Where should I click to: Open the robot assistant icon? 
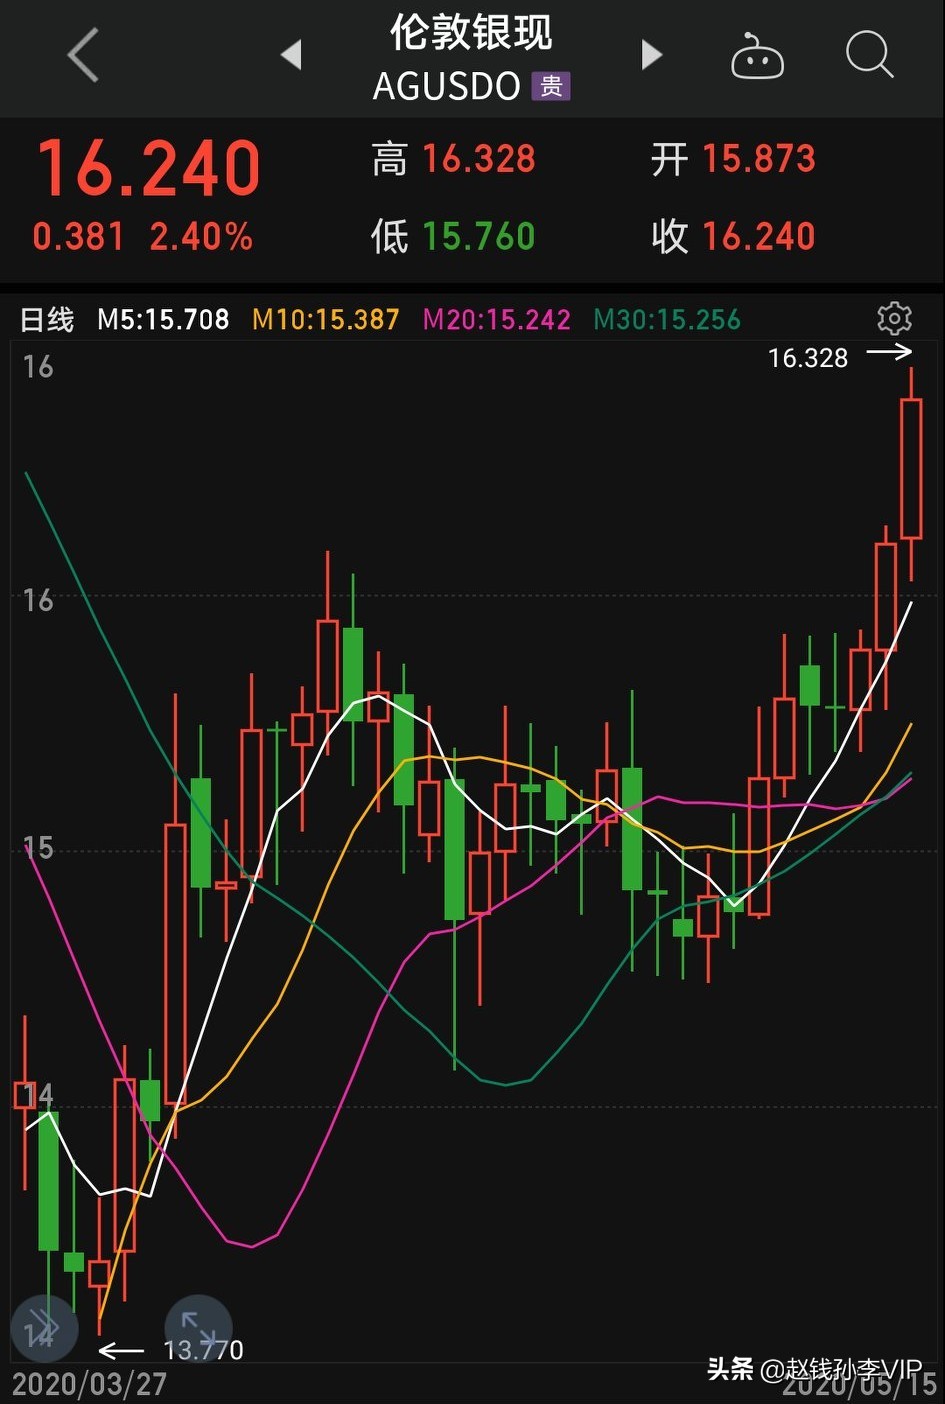click(x=757, y=55)
